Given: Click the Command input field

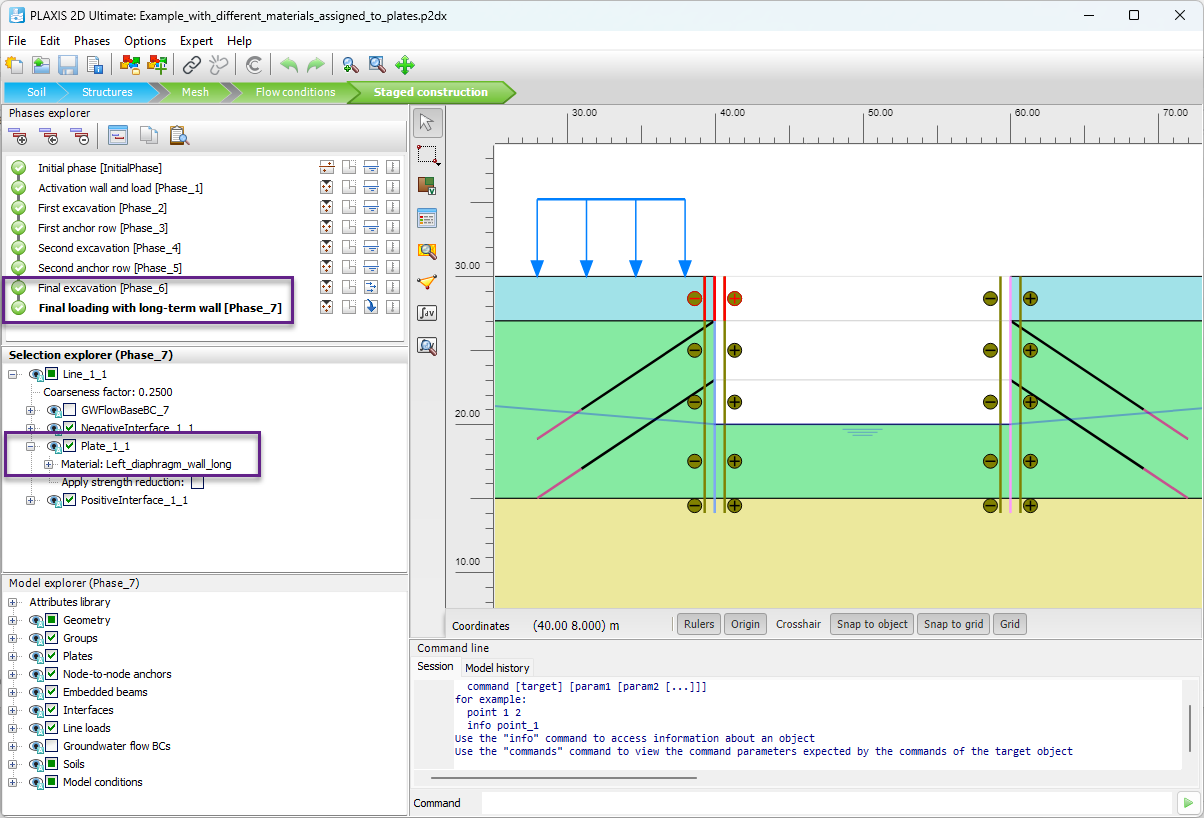Looking at the screenshot, I should tap(826, 803).
